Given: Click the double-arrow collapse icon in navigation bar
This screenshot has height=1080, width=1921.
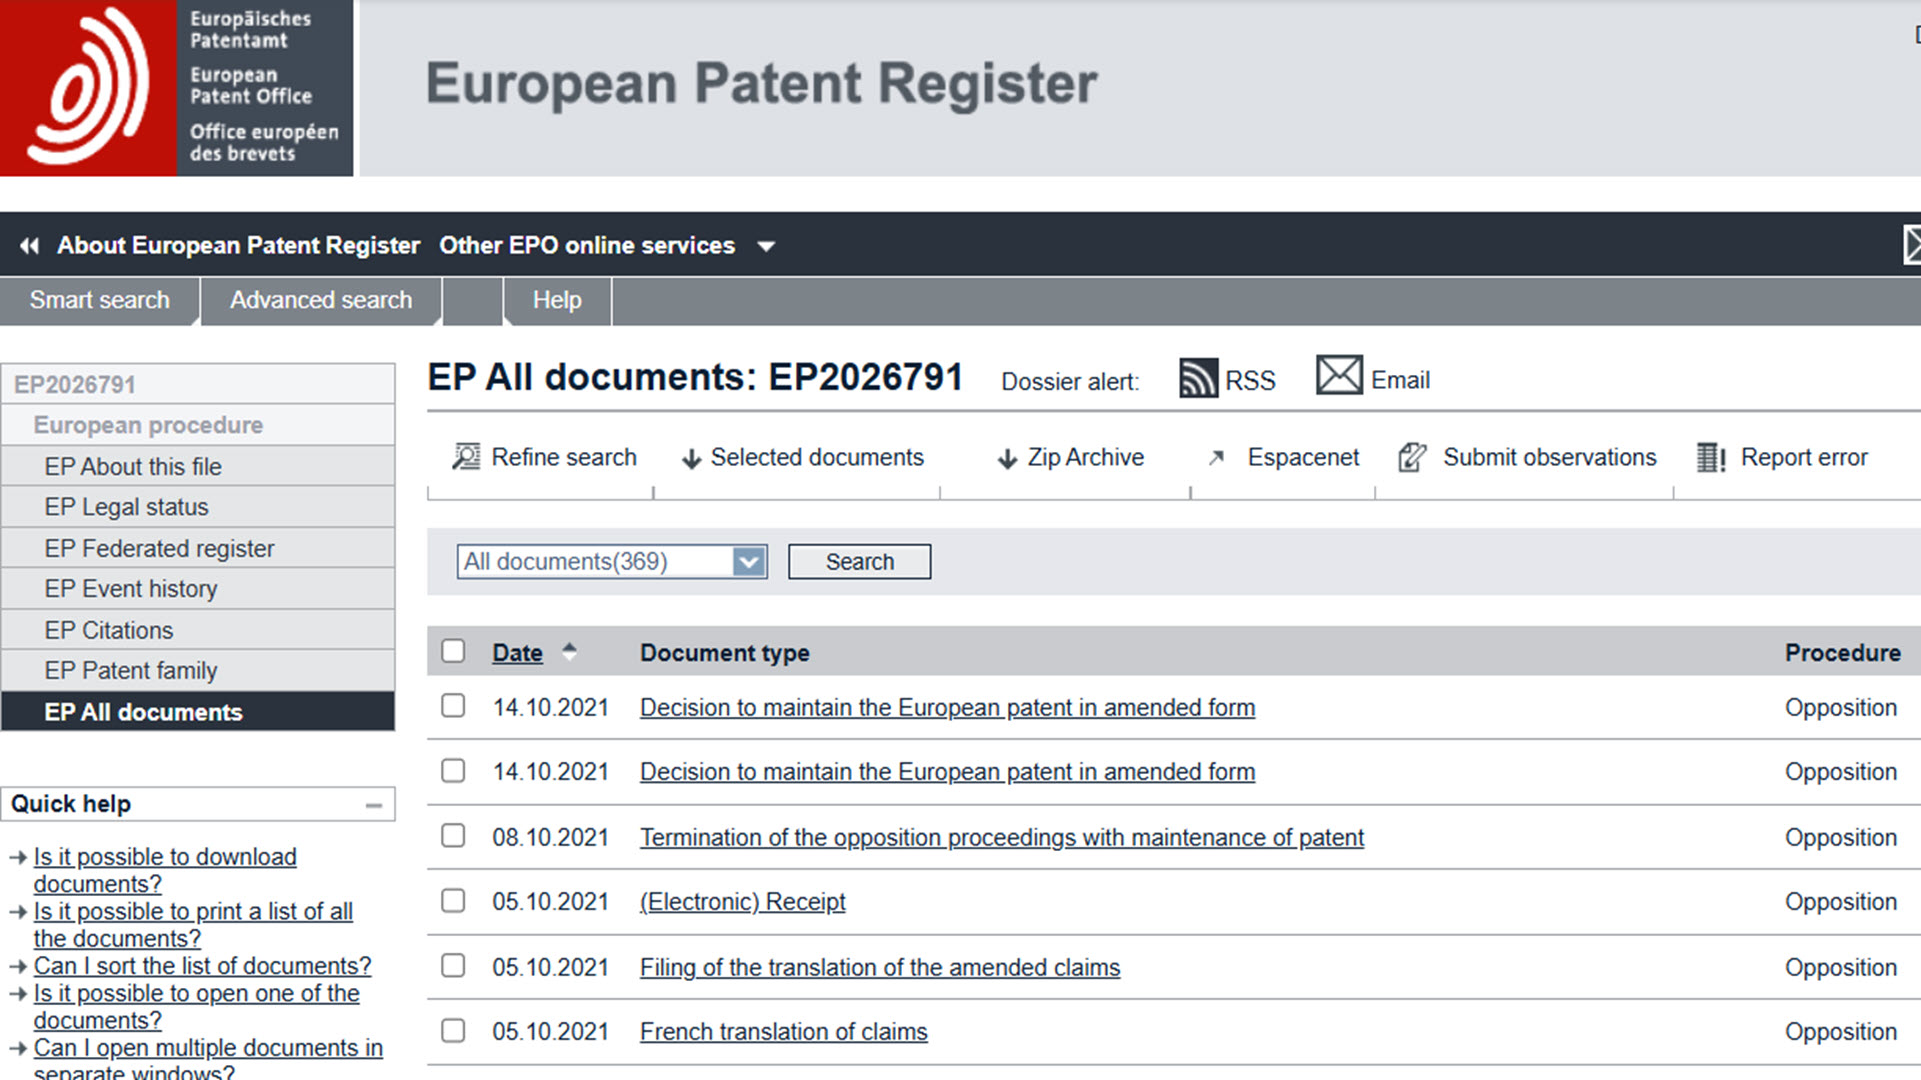Looking at the screenshot, I should tap(30, 246).
